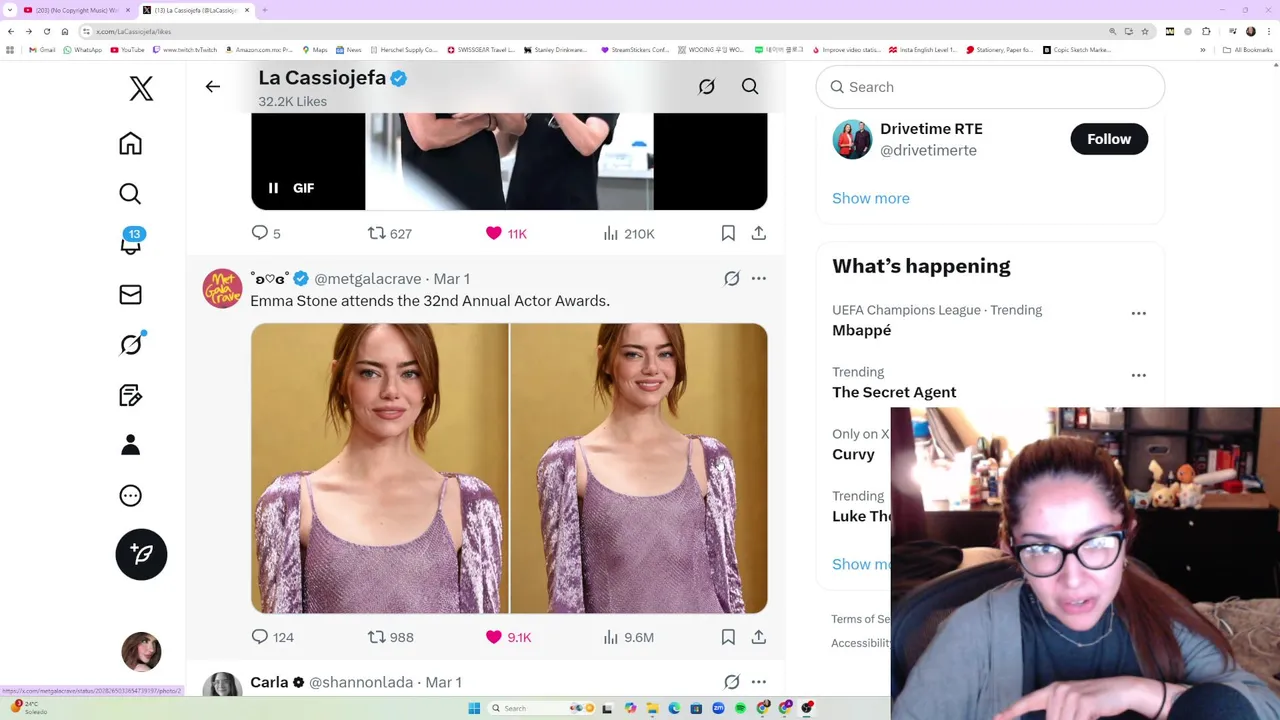Viewport: 1280px width, 720px height.
Task: Bookmark the Emma Stone post
Action: click(728, 637)
